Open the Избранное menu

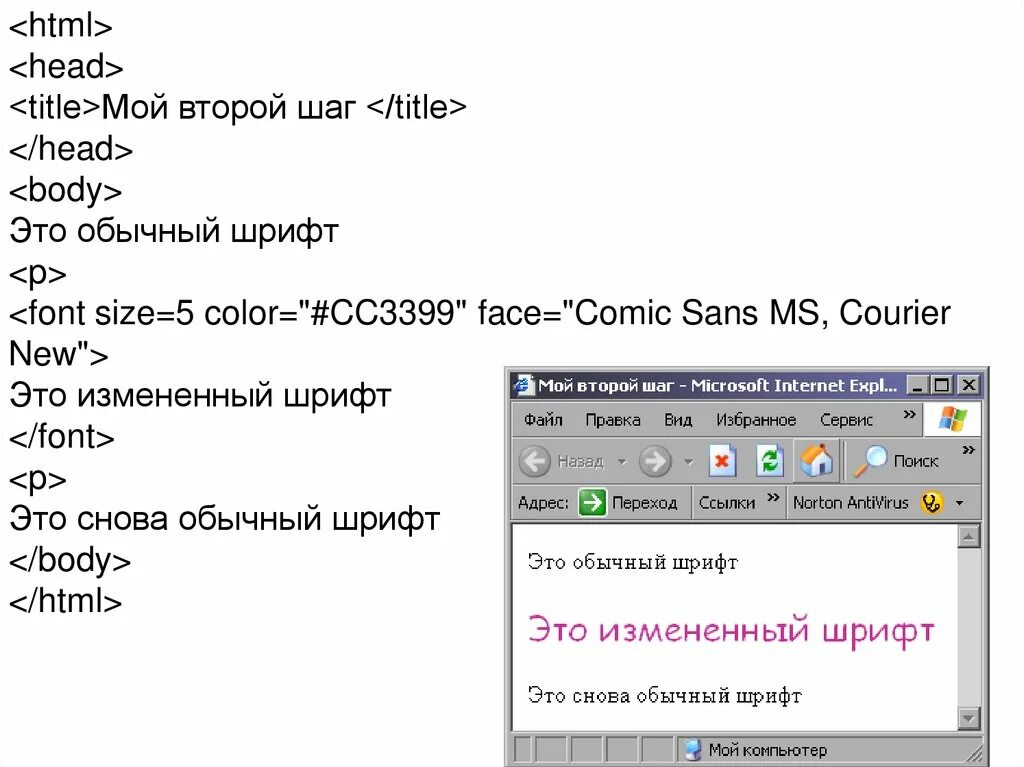[x=756, y=419]
